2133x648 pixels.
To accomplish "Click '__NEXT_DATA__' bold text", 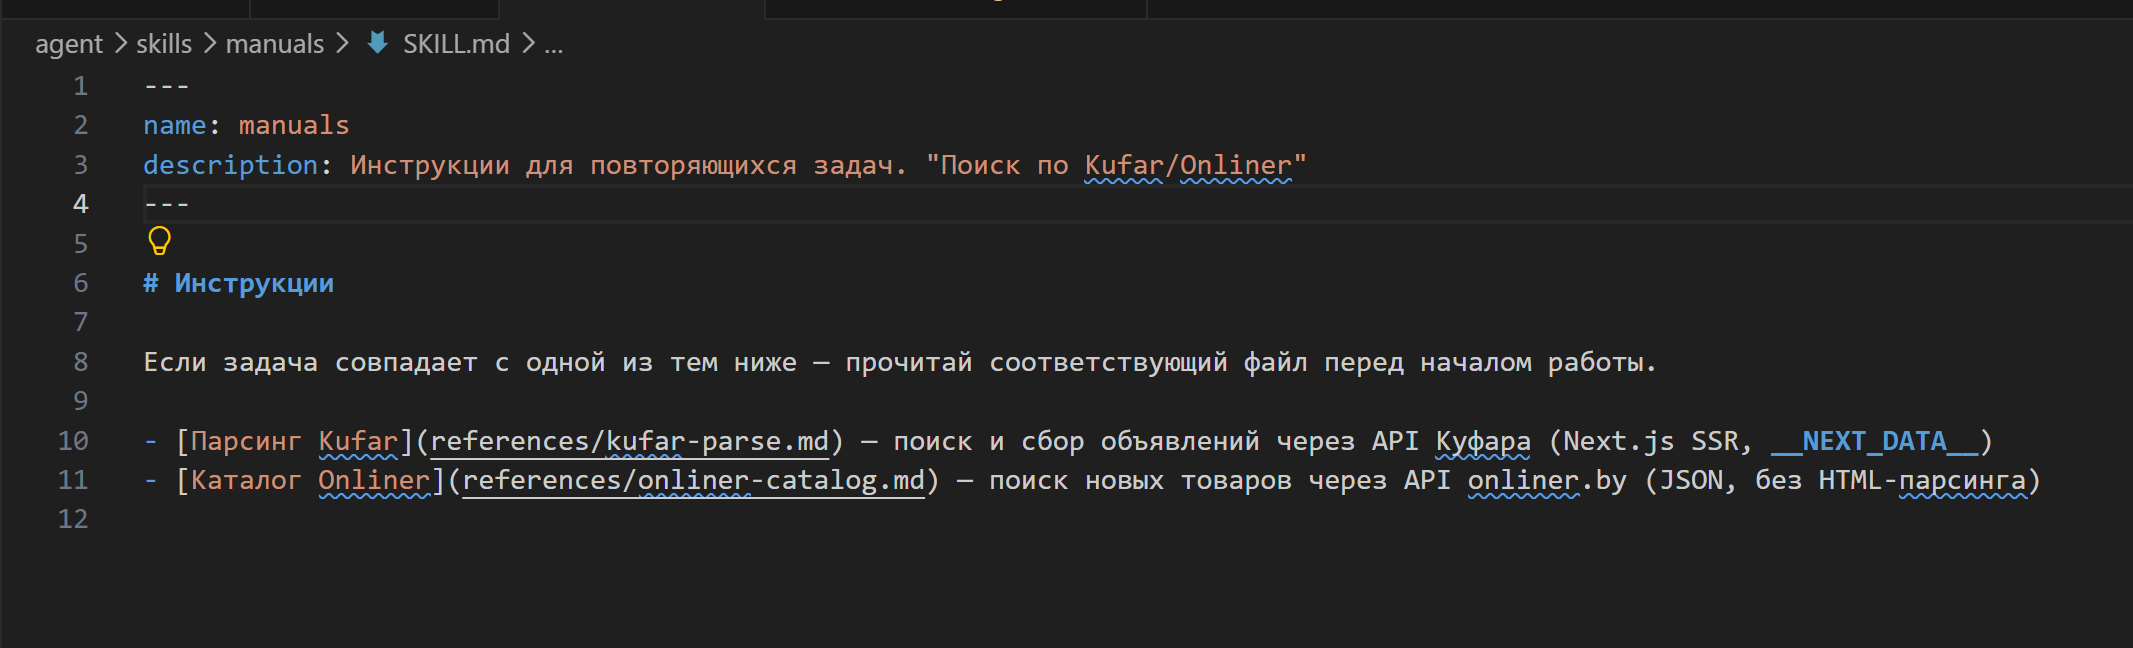I will point(1874,441).
